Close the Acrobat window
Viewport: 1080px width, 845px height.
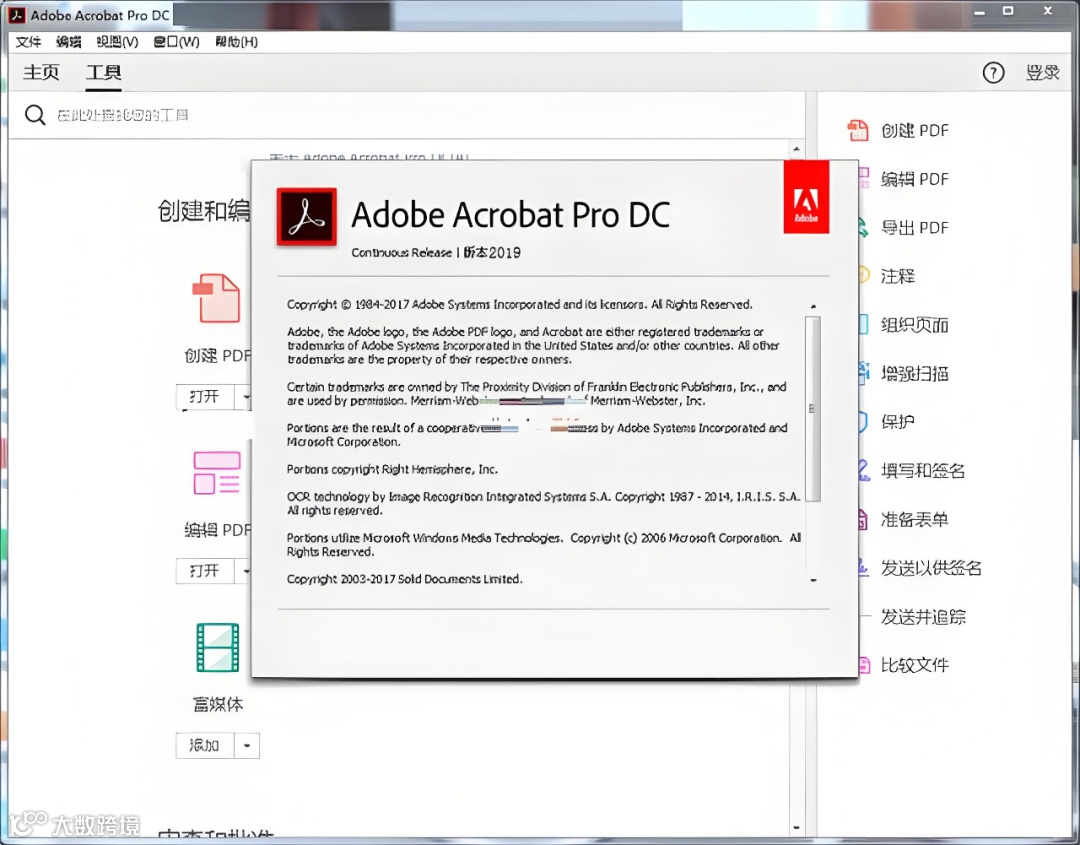coord(1048,11)
